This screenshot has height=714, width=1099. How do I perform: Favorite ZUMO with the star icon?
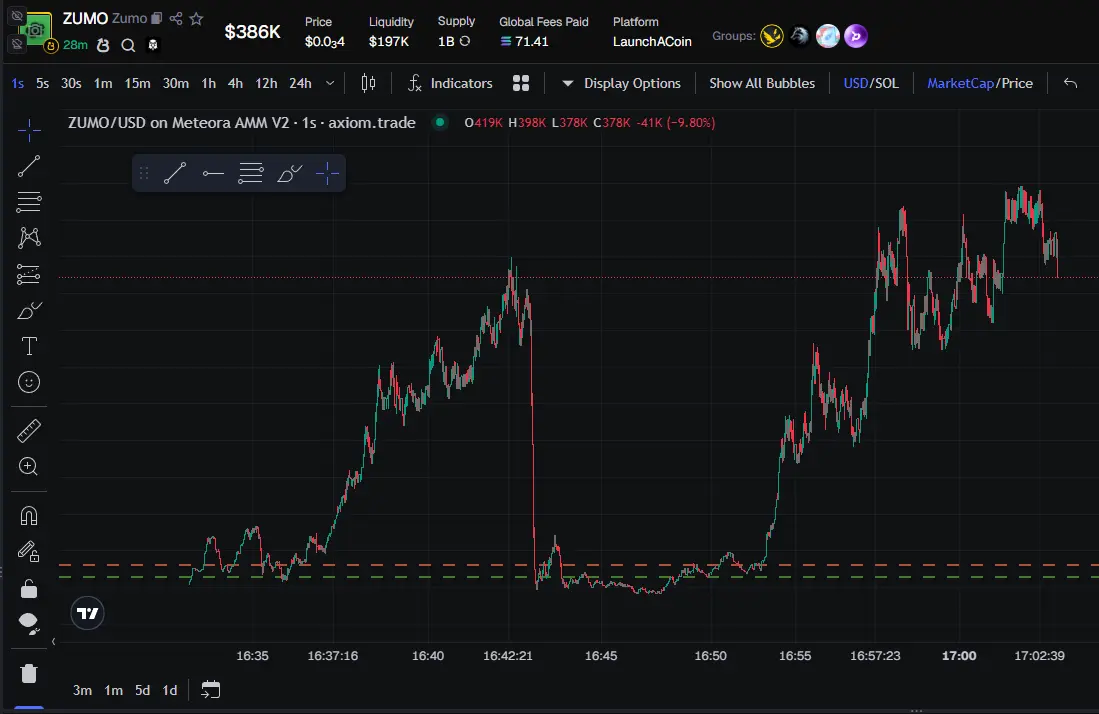point(196,19)
